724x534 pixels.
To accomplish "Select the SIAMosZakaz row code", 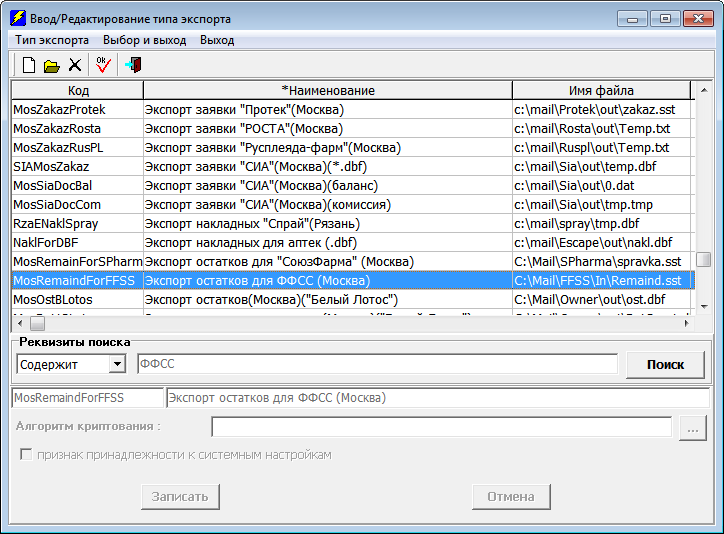I will coord(78,167).
